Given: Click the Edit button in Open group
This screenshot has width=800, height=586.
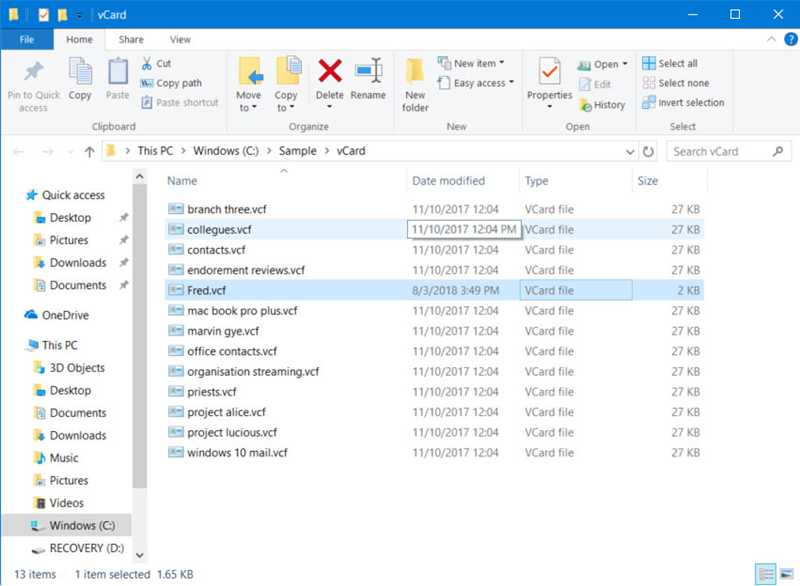Looking at the screenshot, I should tap(595, 84).
